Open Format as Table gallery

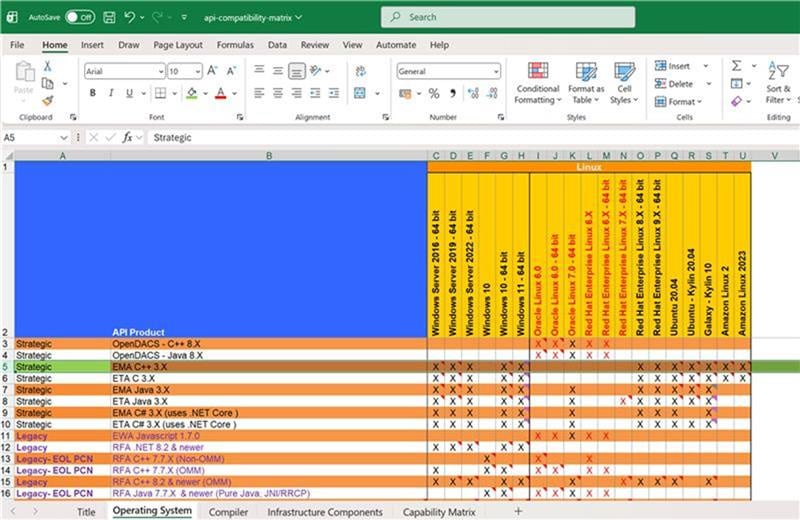pos(586,83)
